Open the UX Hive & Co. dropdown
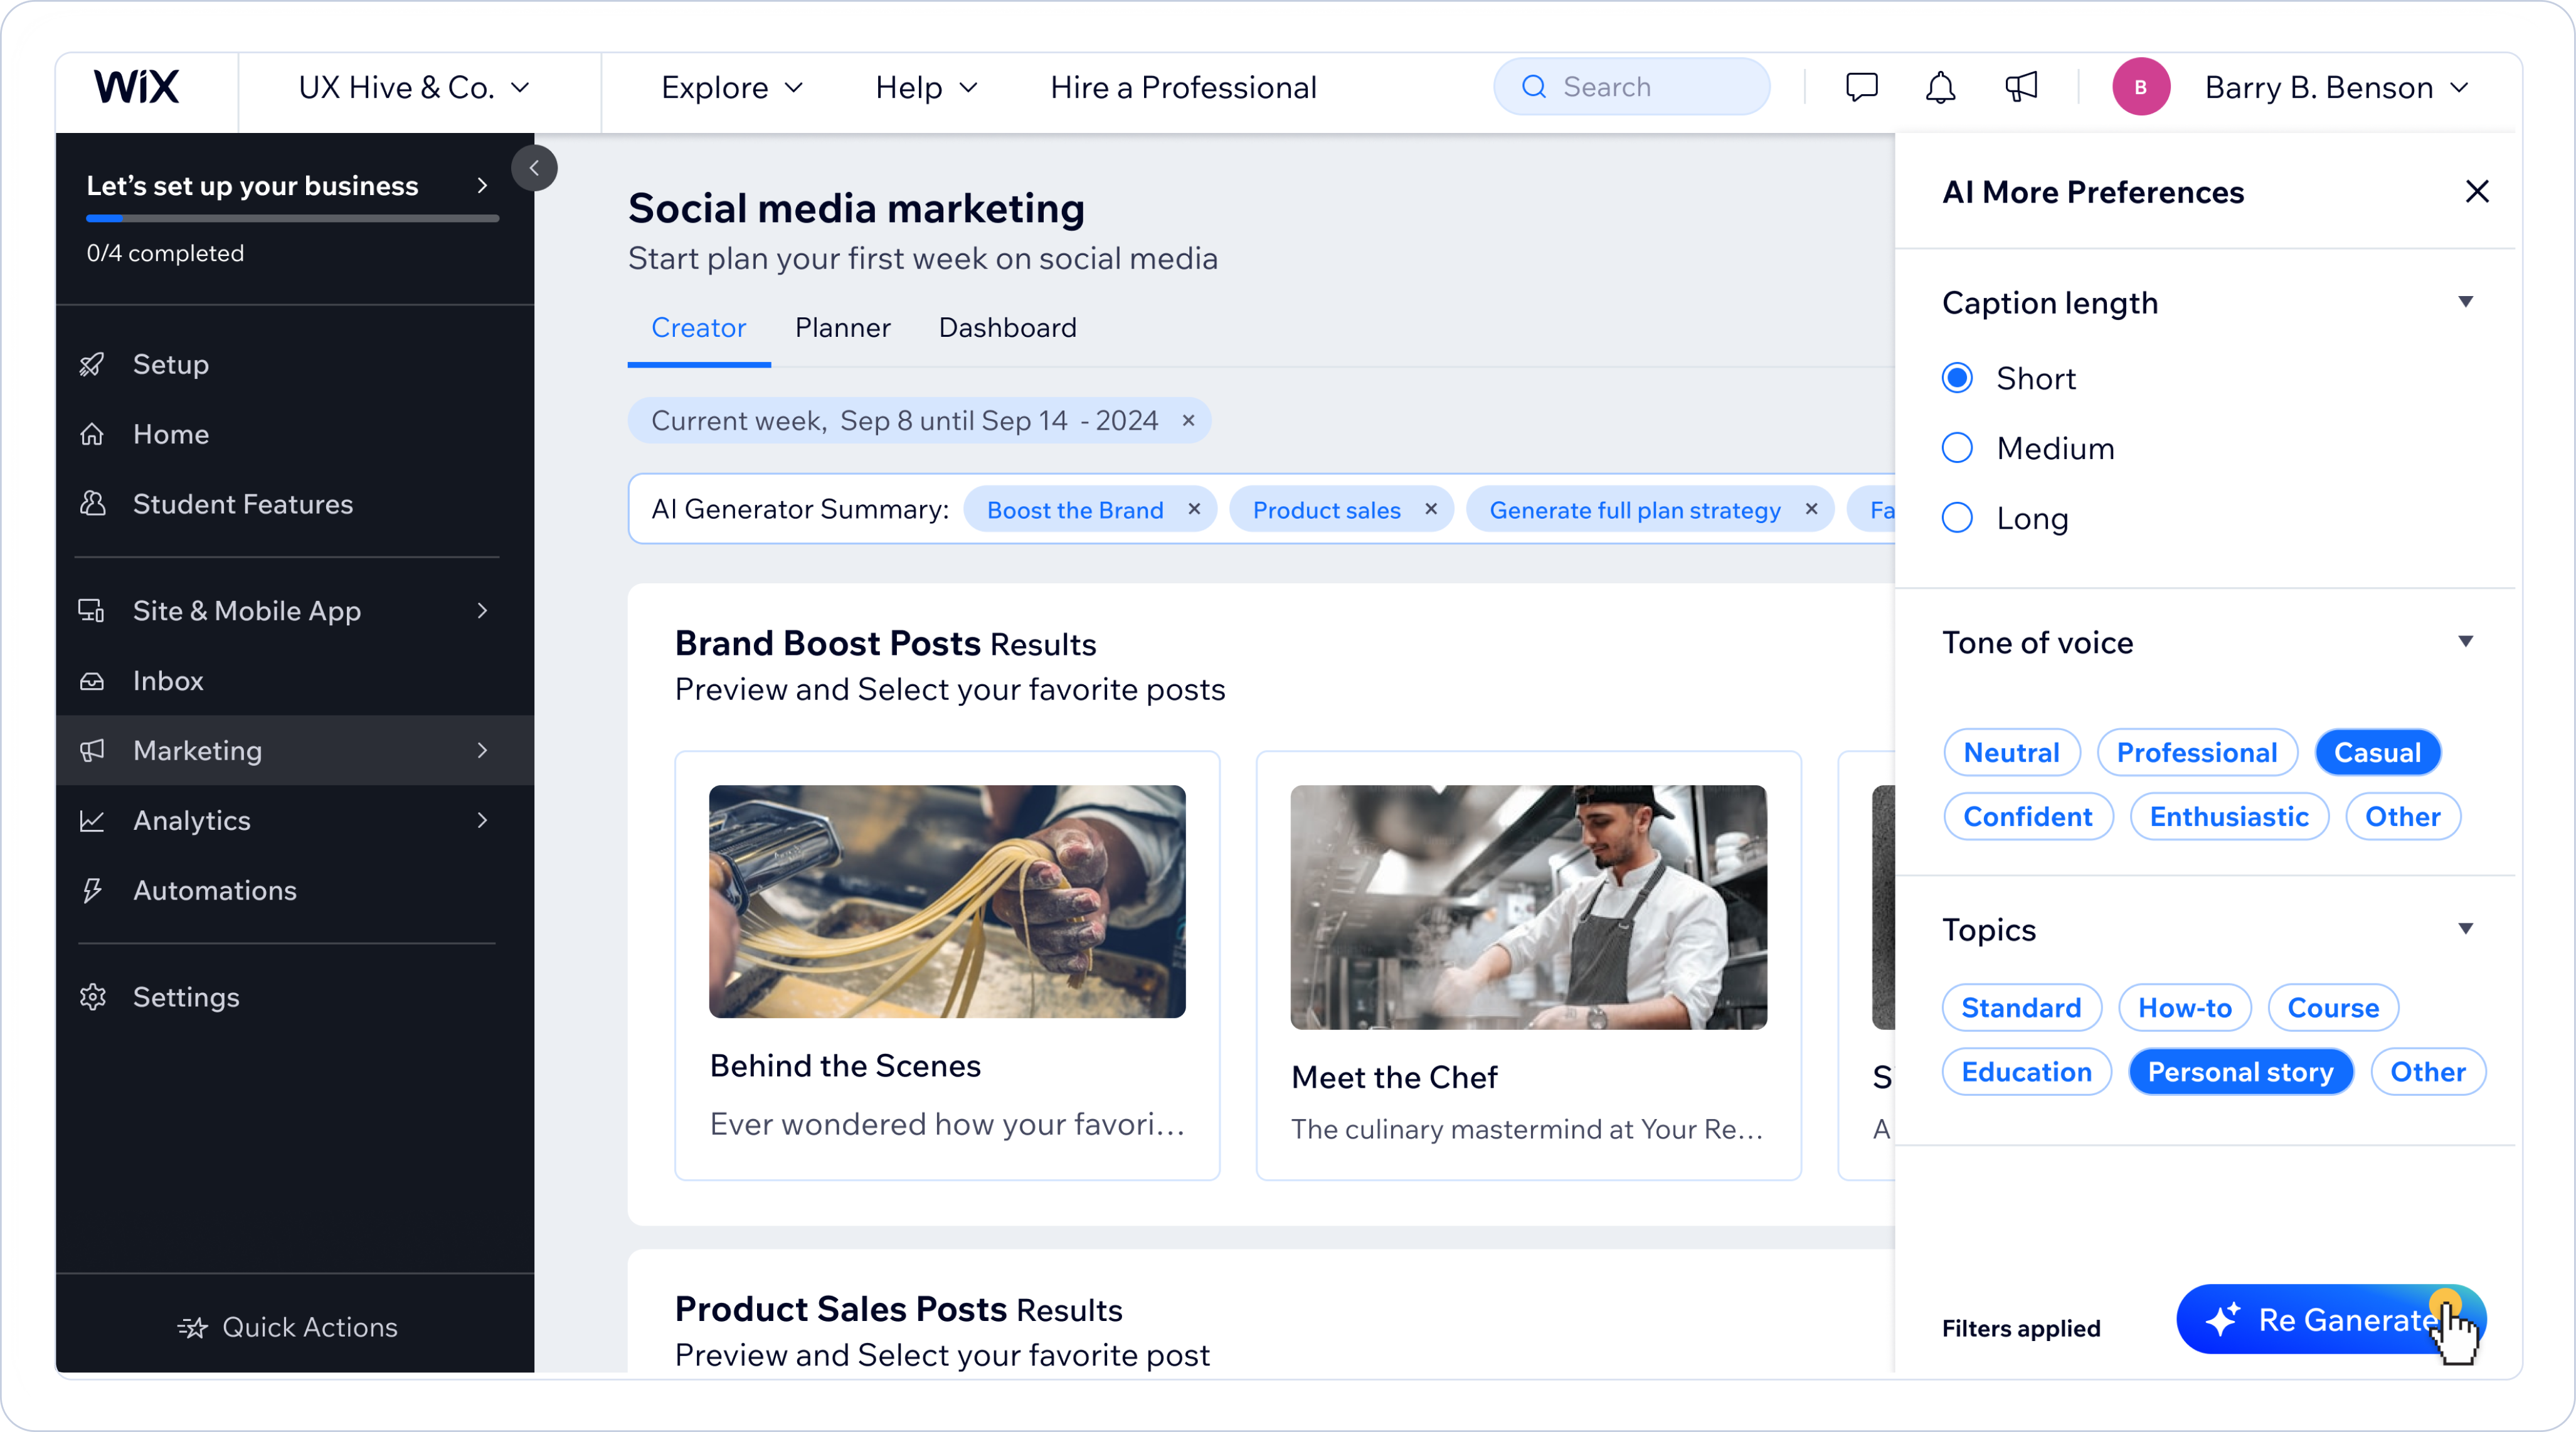 tap(413, 87)
